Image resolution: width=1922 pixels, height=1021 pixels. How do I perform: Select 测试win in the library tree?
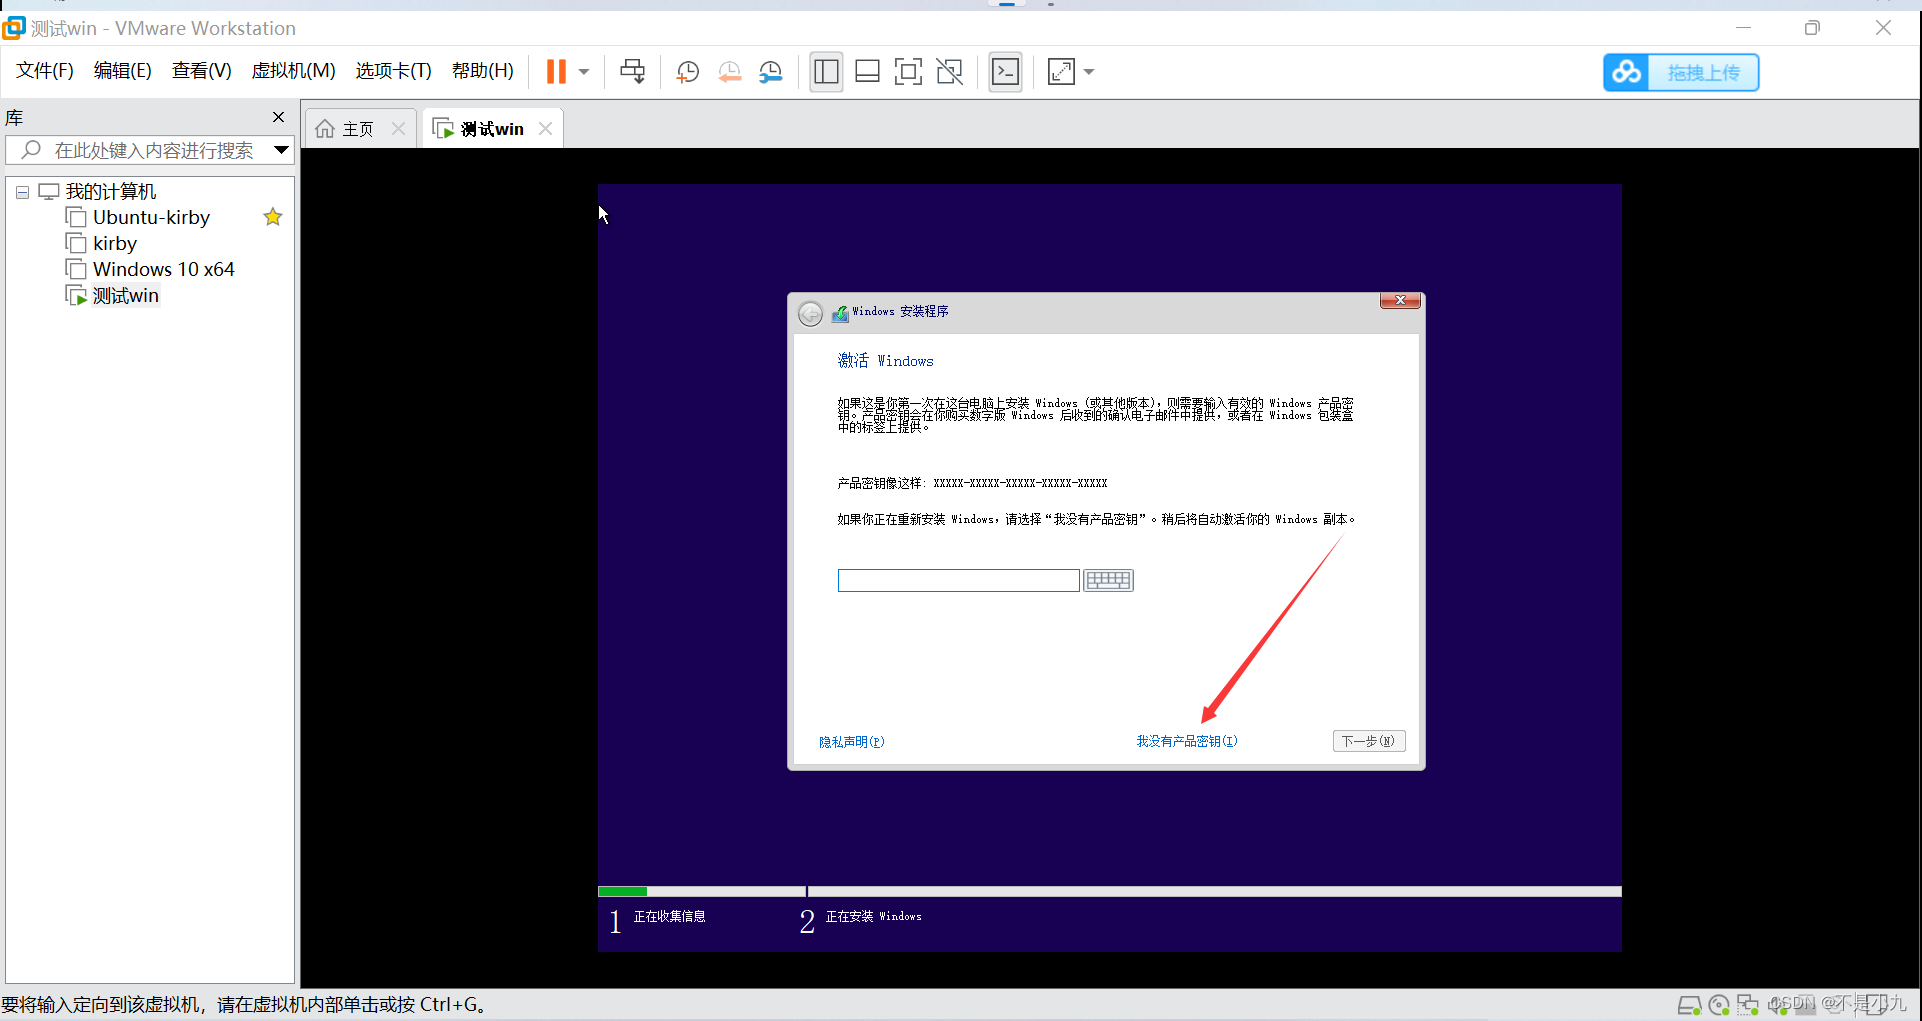tap(126, 295)
